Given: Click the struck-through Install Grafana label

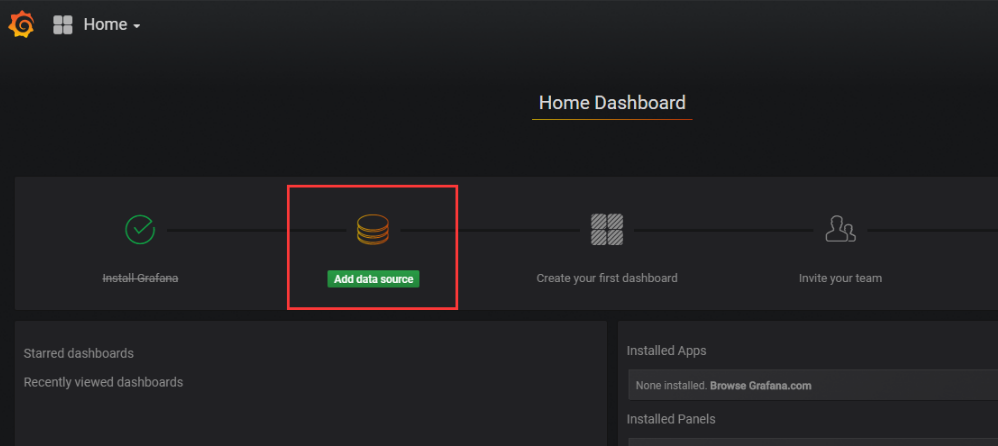Looking at the screenshot, I should point(140,278).
